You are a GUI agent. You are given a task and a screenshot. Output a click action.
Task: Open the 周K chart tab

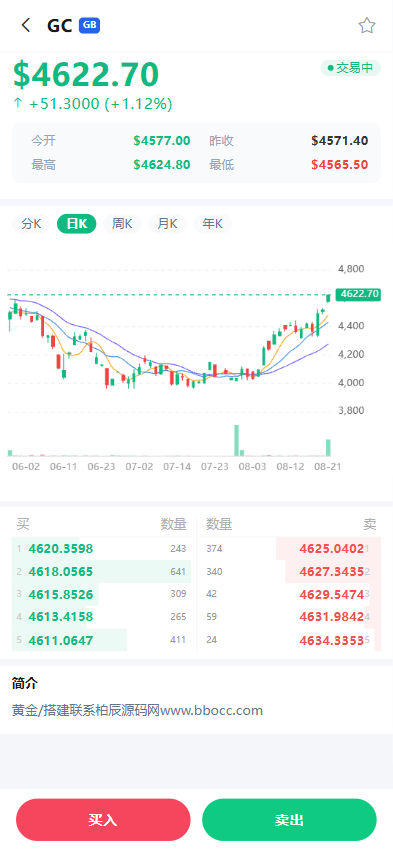(122, 223)
